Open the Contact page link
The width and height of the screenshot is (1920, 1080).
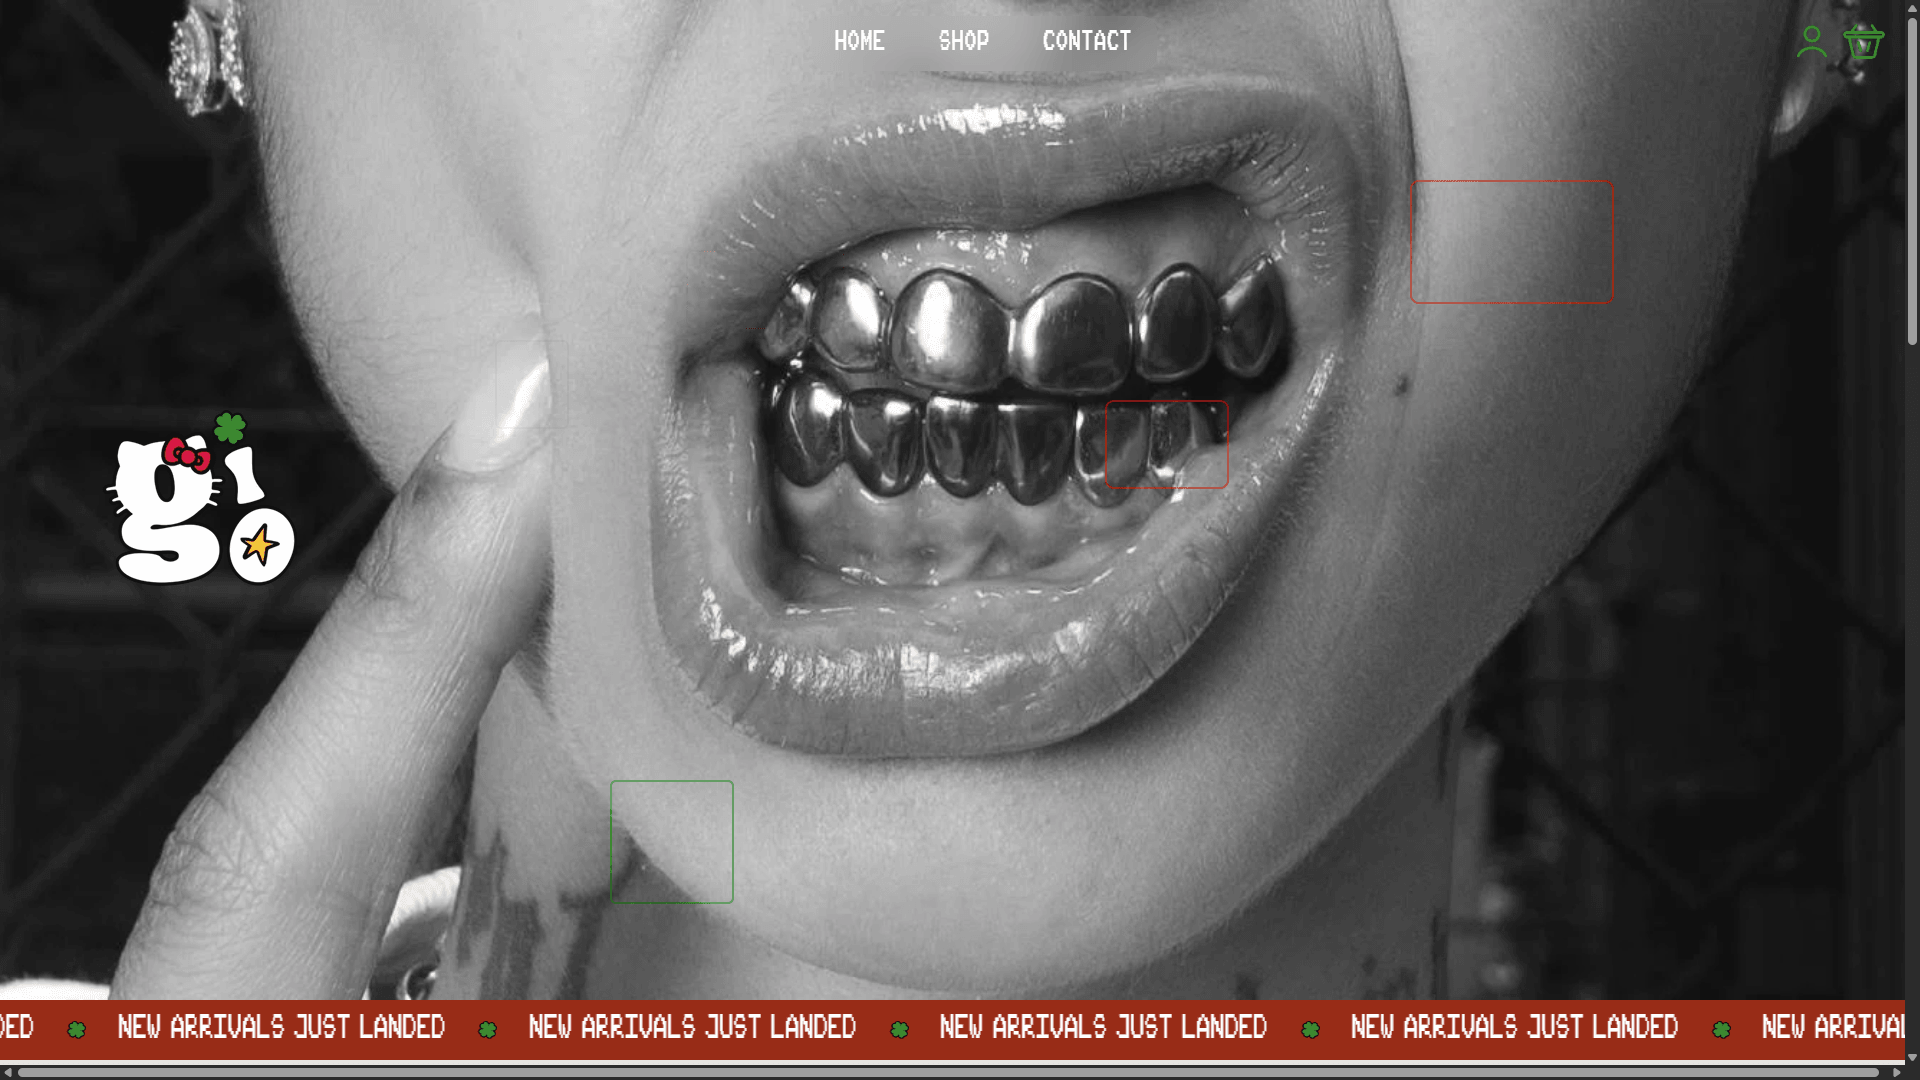tap(1087, 41)
